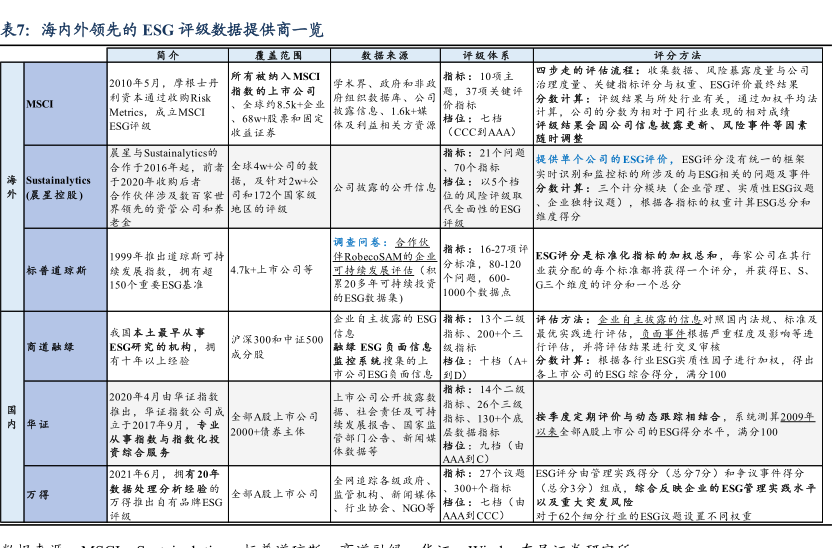840x548 pixels.
Task: Click the 万得 coverage cell '全部A股上市公司'
Action: point(279,494)
